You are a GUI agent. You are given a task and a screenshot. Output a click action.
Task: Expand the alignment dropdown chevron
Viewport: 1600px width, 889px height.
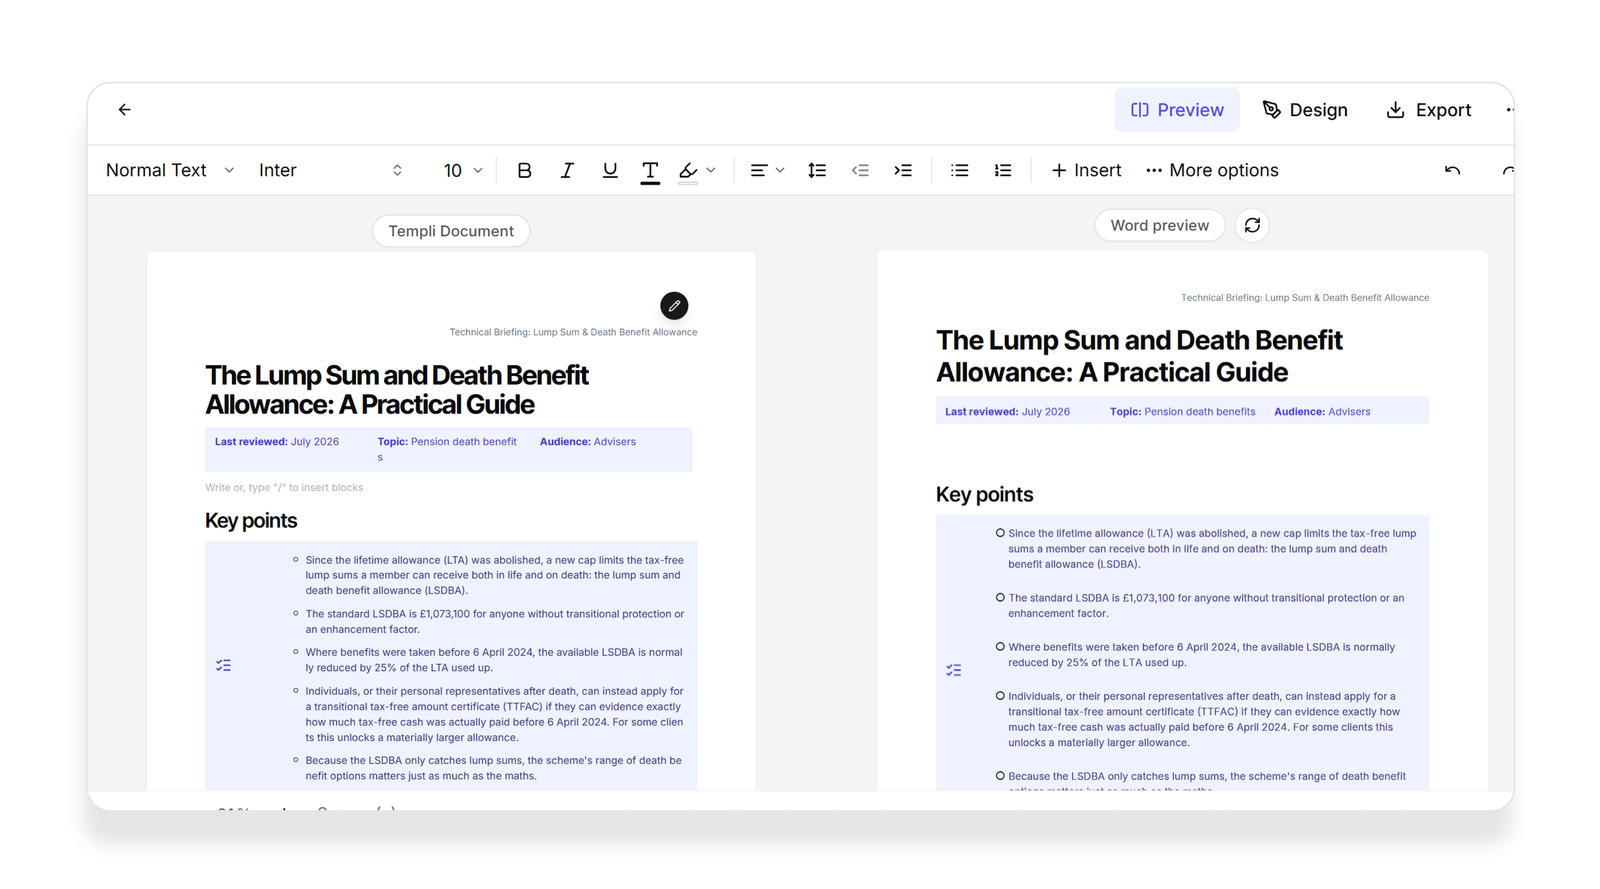[x=780, y=170]
